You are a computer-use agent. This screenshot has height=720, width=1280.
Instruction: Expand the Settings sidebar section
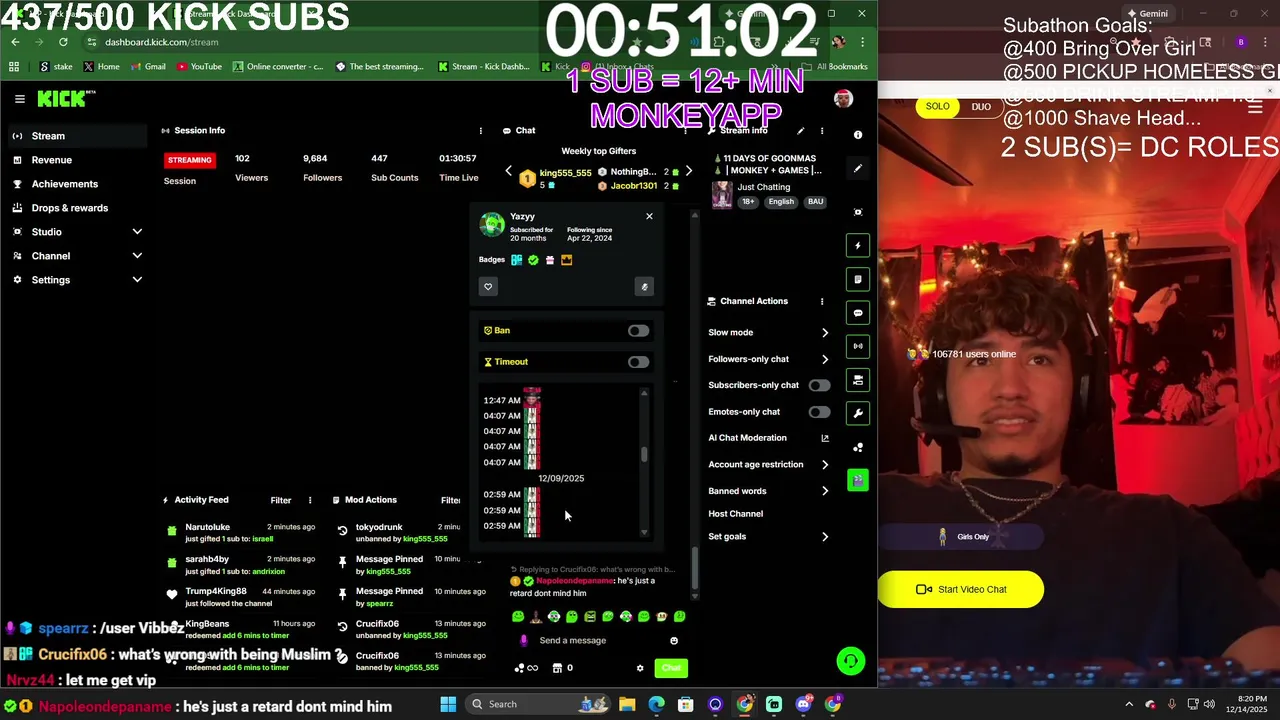coord(137,280)
